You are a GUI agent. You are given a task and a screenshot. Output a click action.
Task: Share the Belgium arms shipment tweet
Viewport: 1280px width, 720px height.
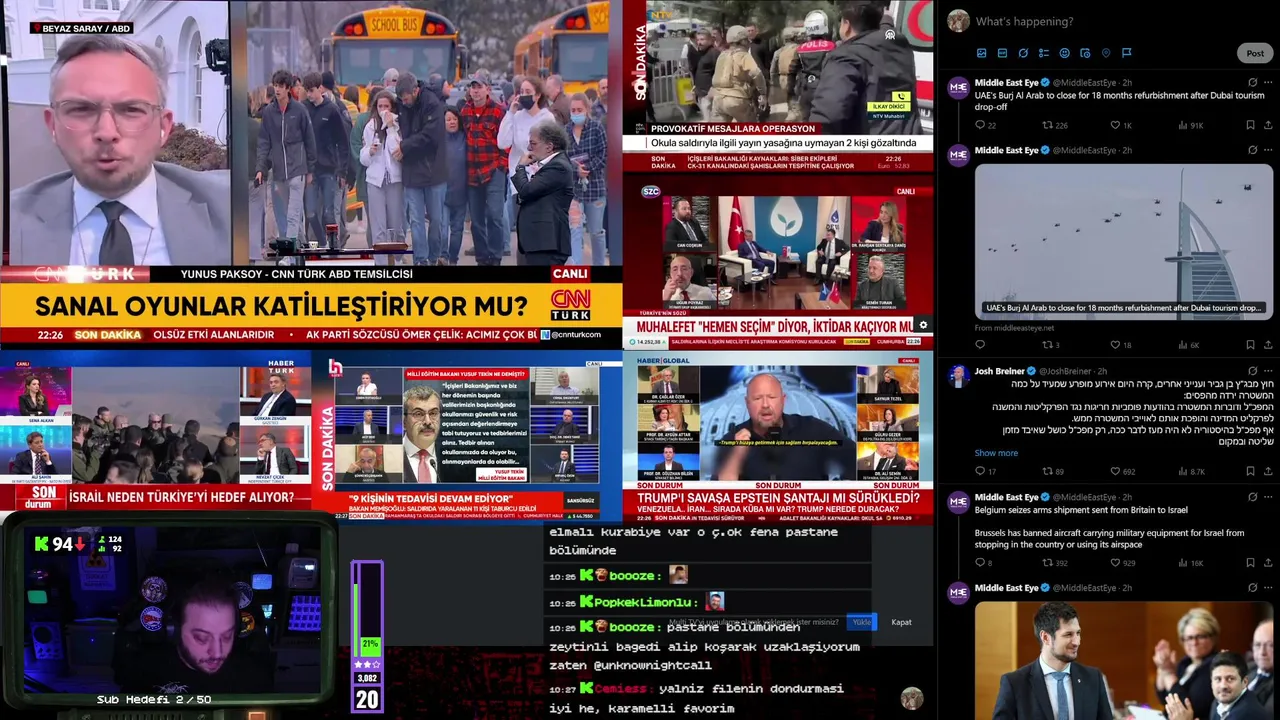pyautogui.click(x=1268, y=563)
